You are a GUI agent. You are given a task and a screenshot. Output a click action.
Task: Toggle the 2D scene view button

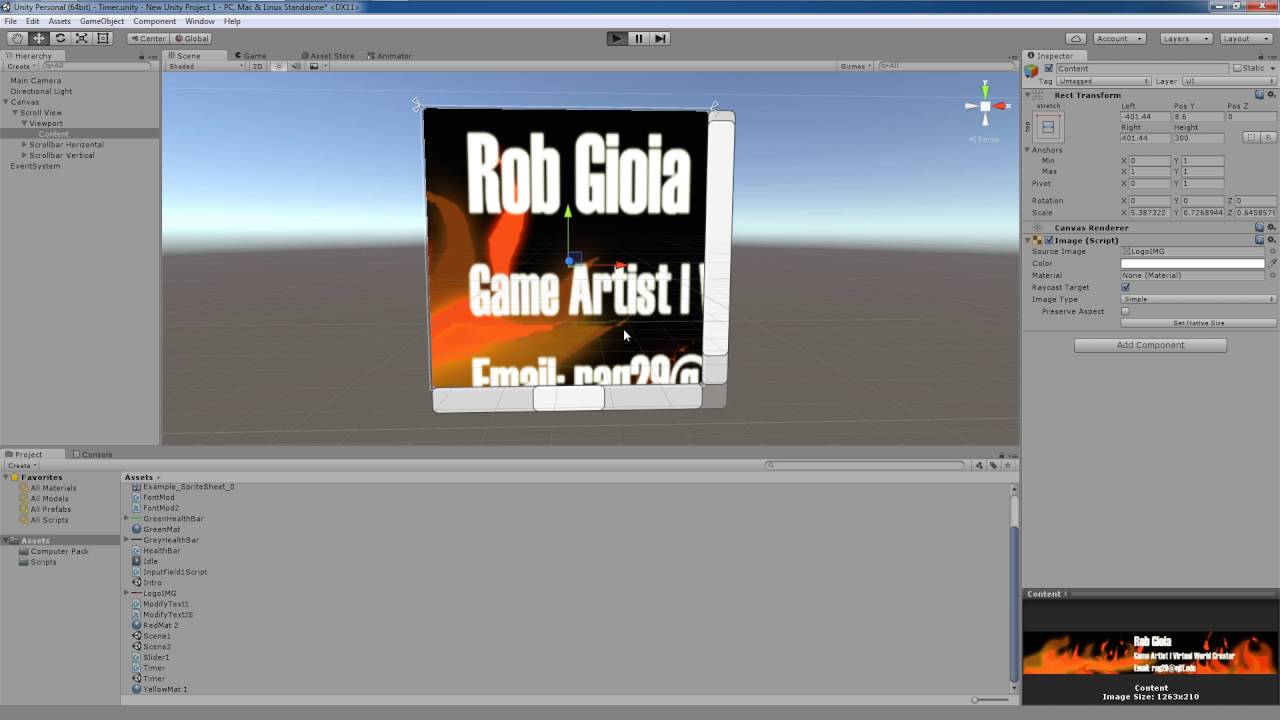pos(257,66)
